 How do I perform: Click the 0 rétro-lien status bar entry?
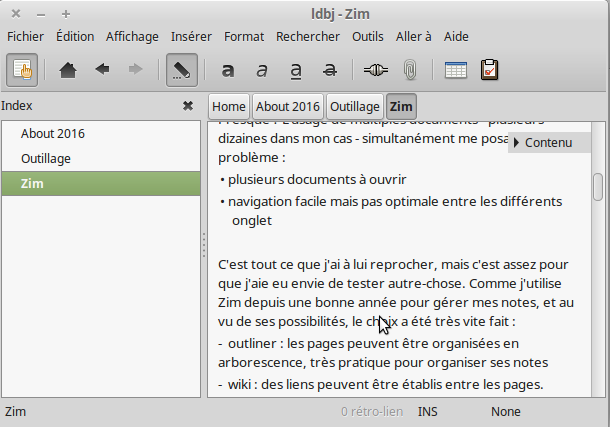click(372, 411)
